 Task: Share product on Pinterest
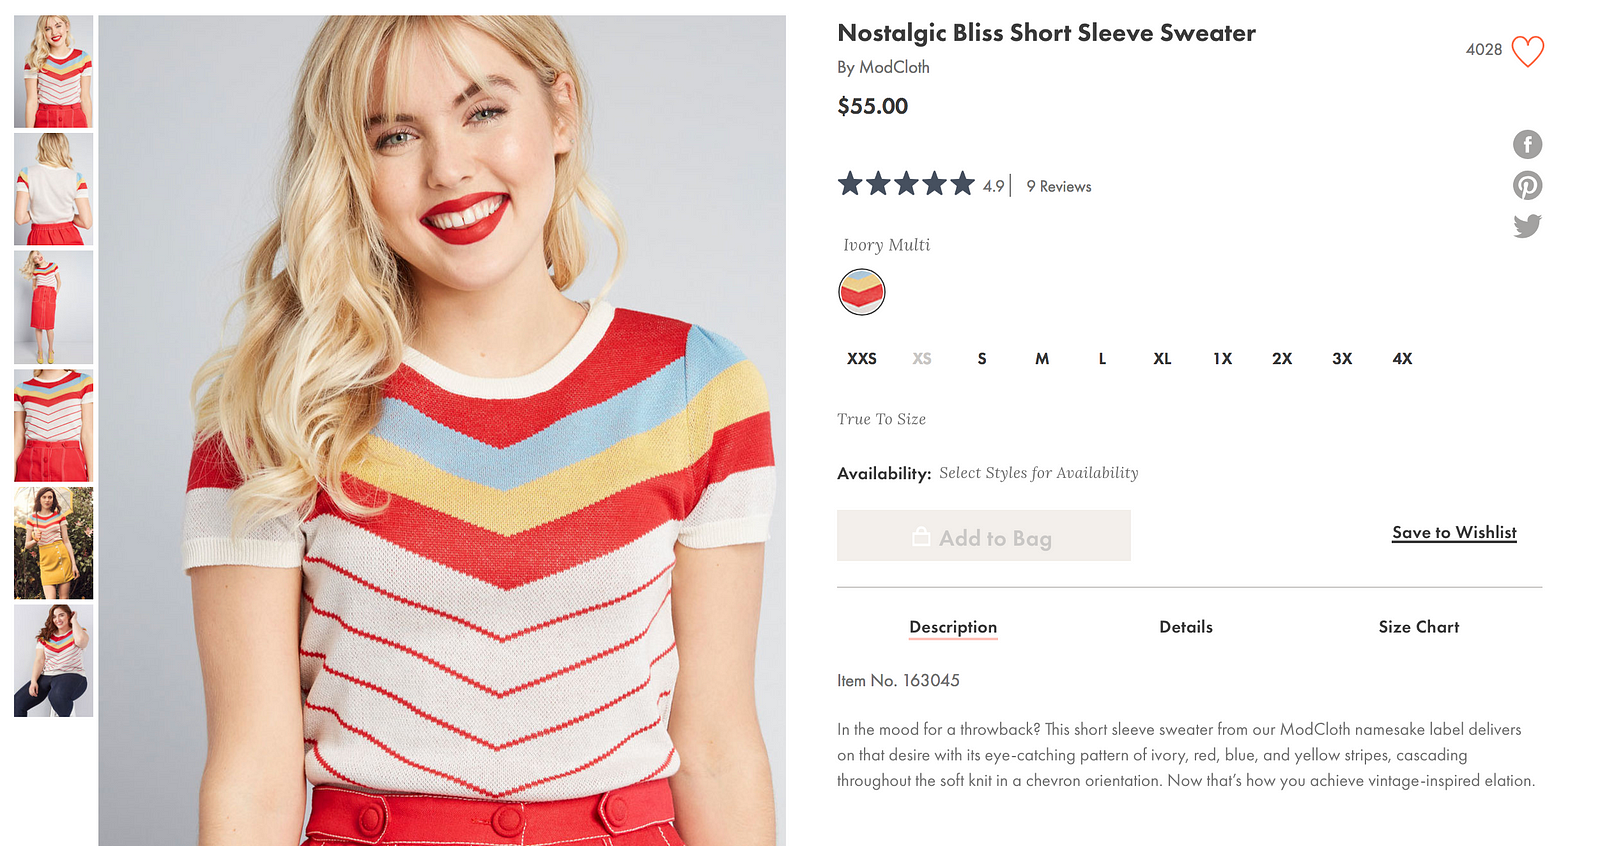point(1527,185)
